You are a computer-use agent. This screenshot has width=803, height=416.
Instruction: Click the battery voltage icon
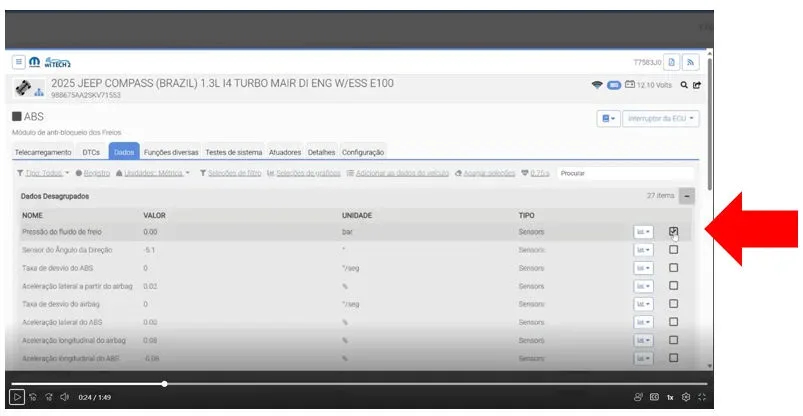pyautogui.click(x=629, y=85)
